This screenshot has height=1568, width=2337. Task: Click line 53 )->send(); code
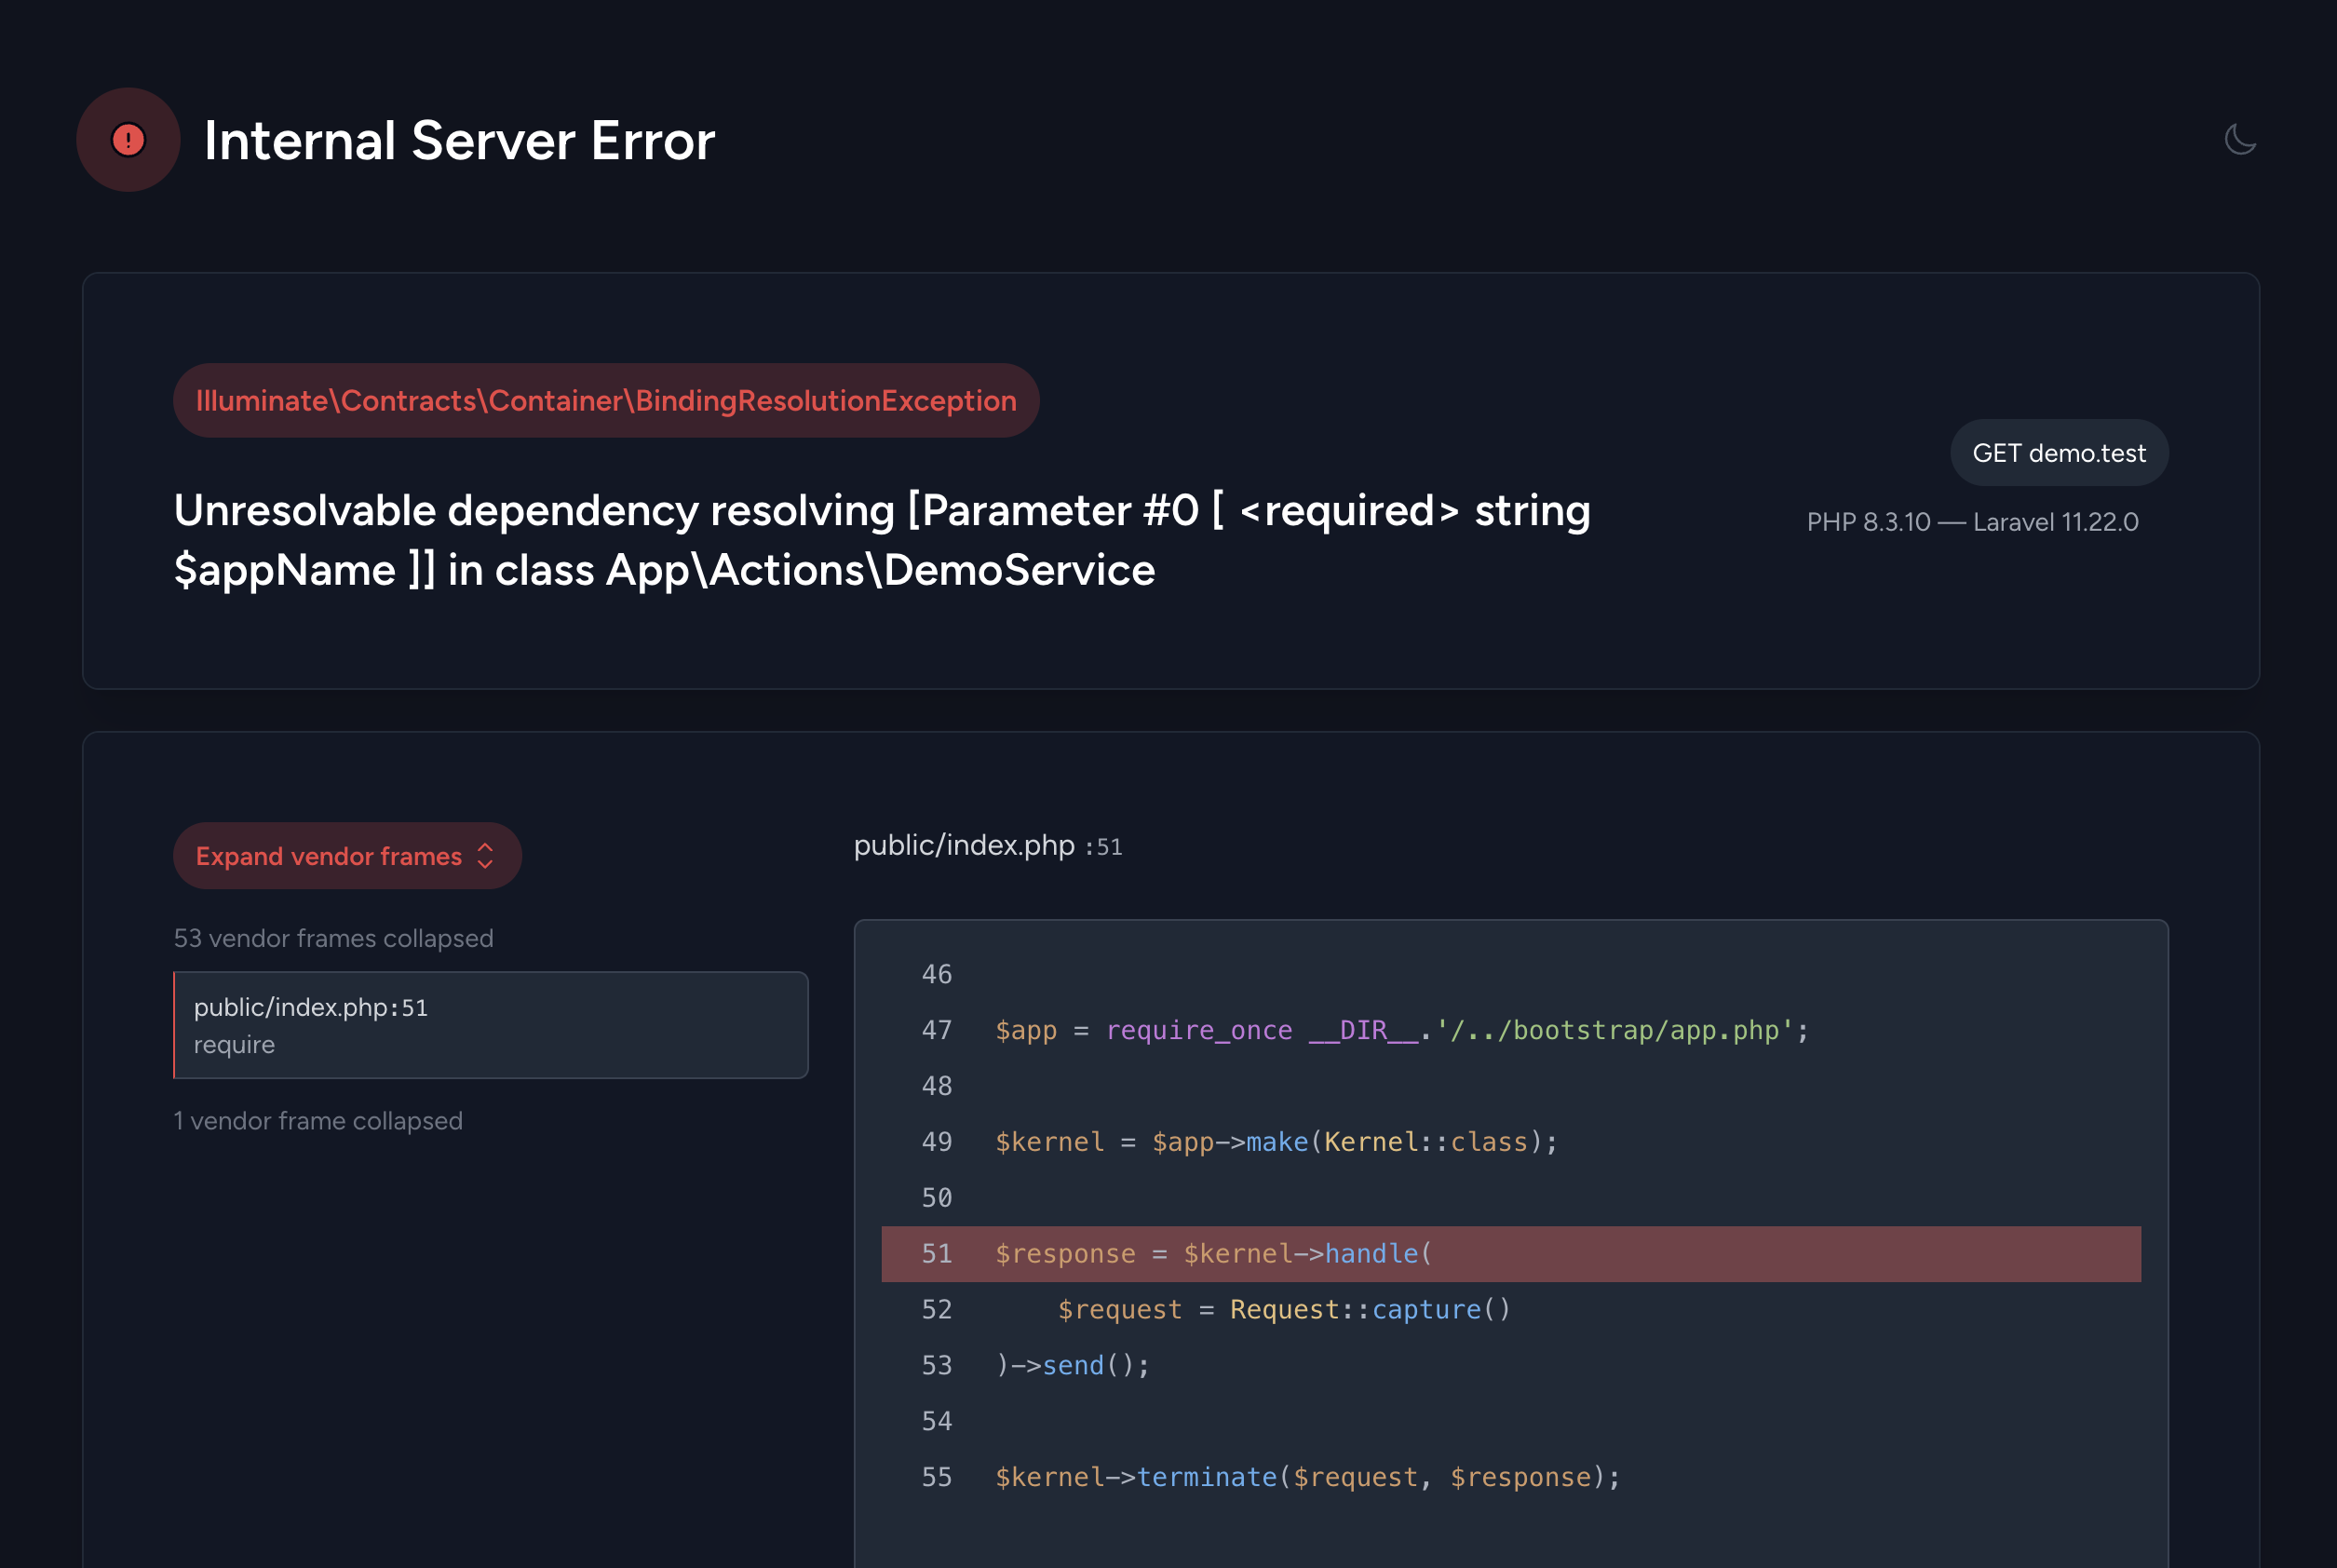(x=1073, y=1366)
